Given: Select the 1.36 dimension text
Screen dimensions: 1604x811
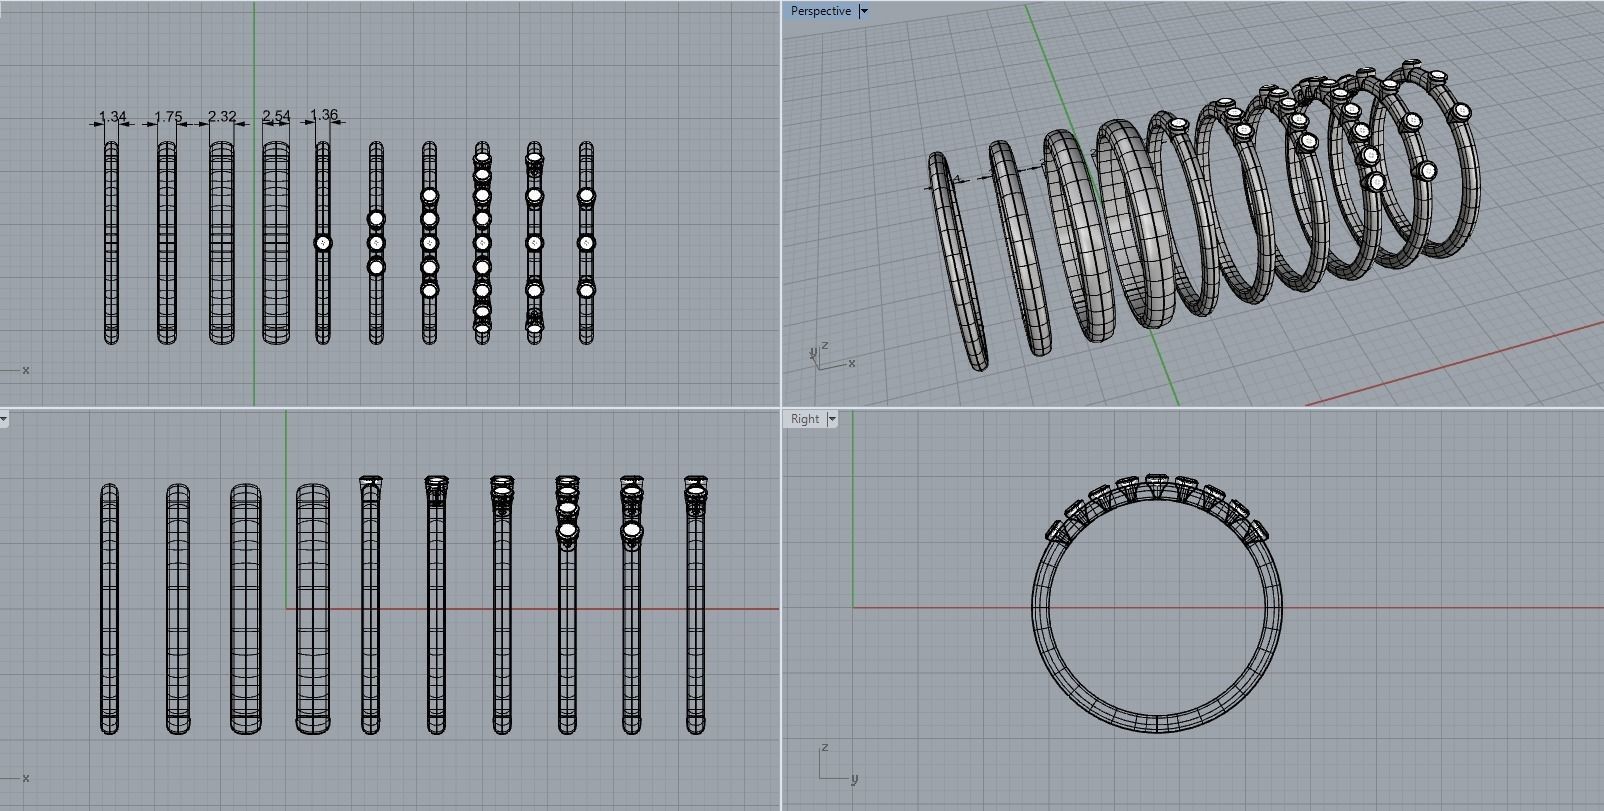Looking at the screenshot, I should tap(324, 115).
